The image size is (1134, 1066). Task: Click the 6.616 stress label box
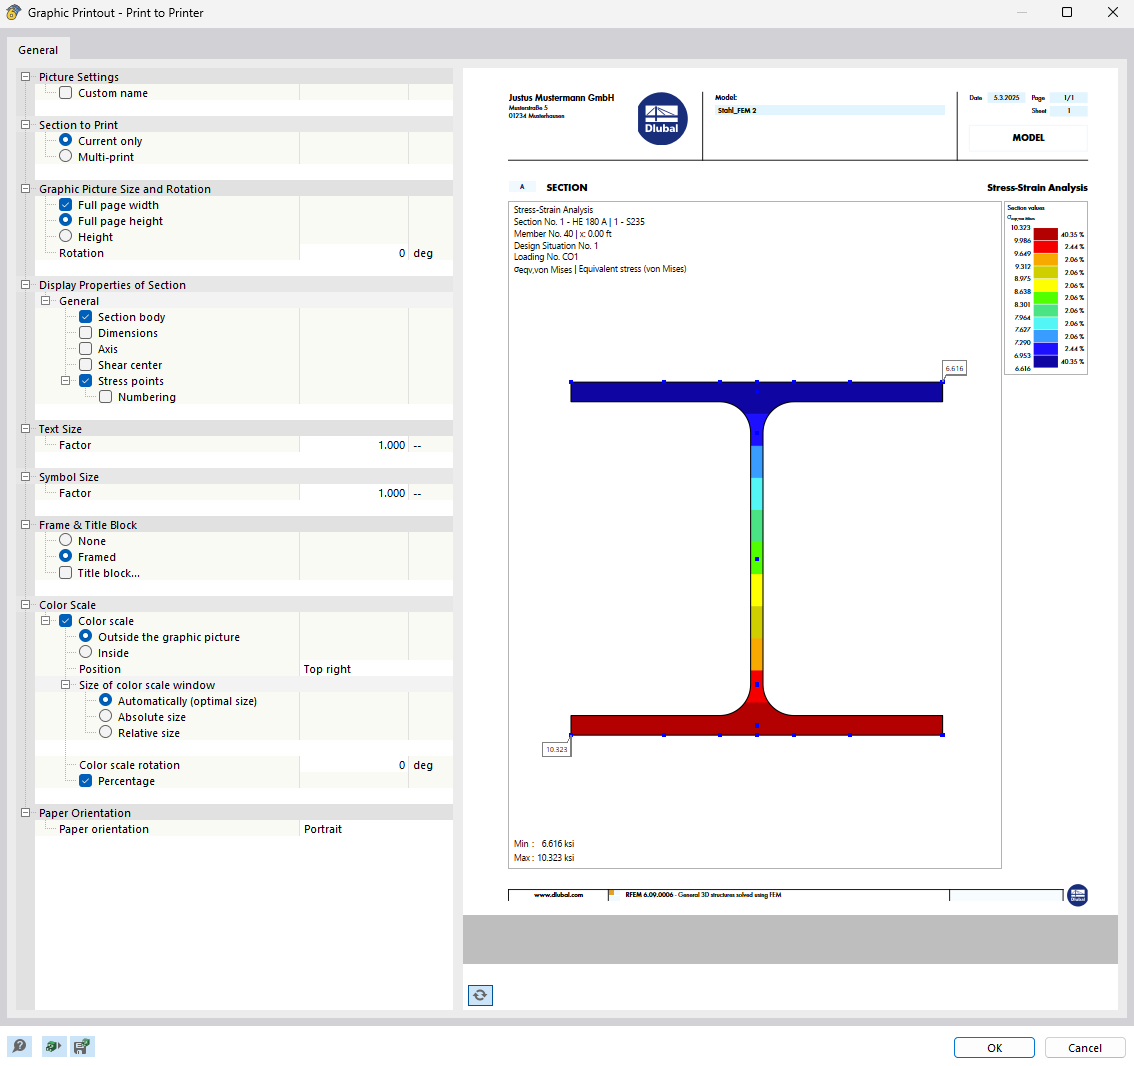955,368
